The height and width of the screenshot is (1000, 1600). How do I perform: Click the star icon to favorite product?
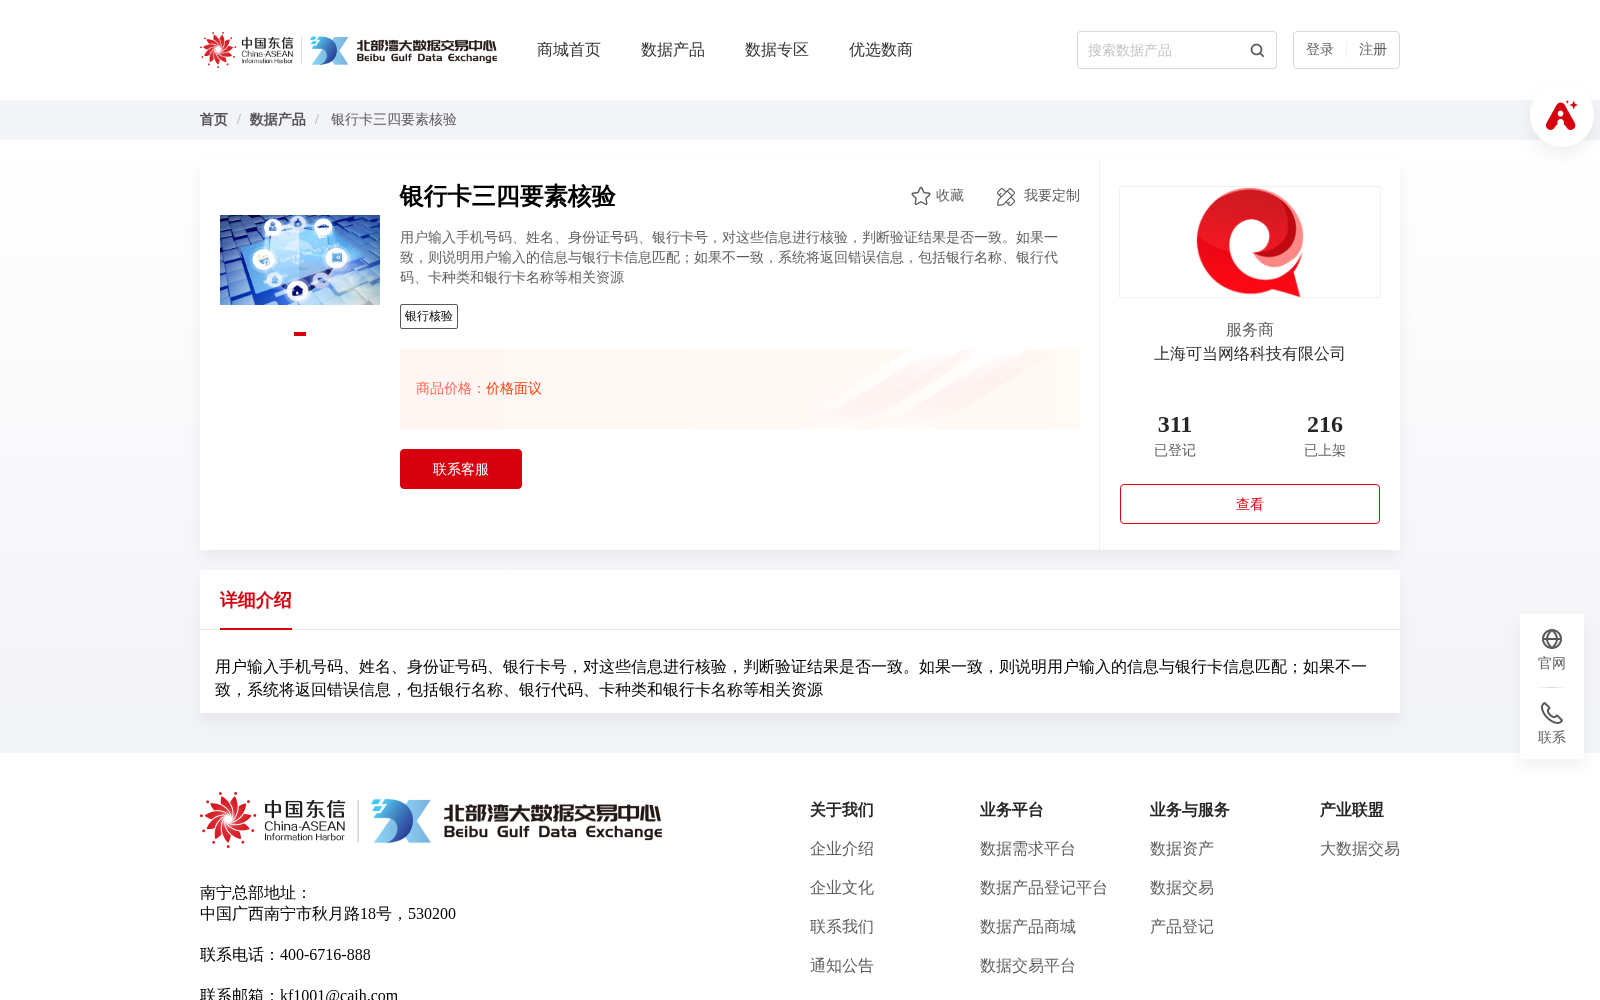point(921,196)
